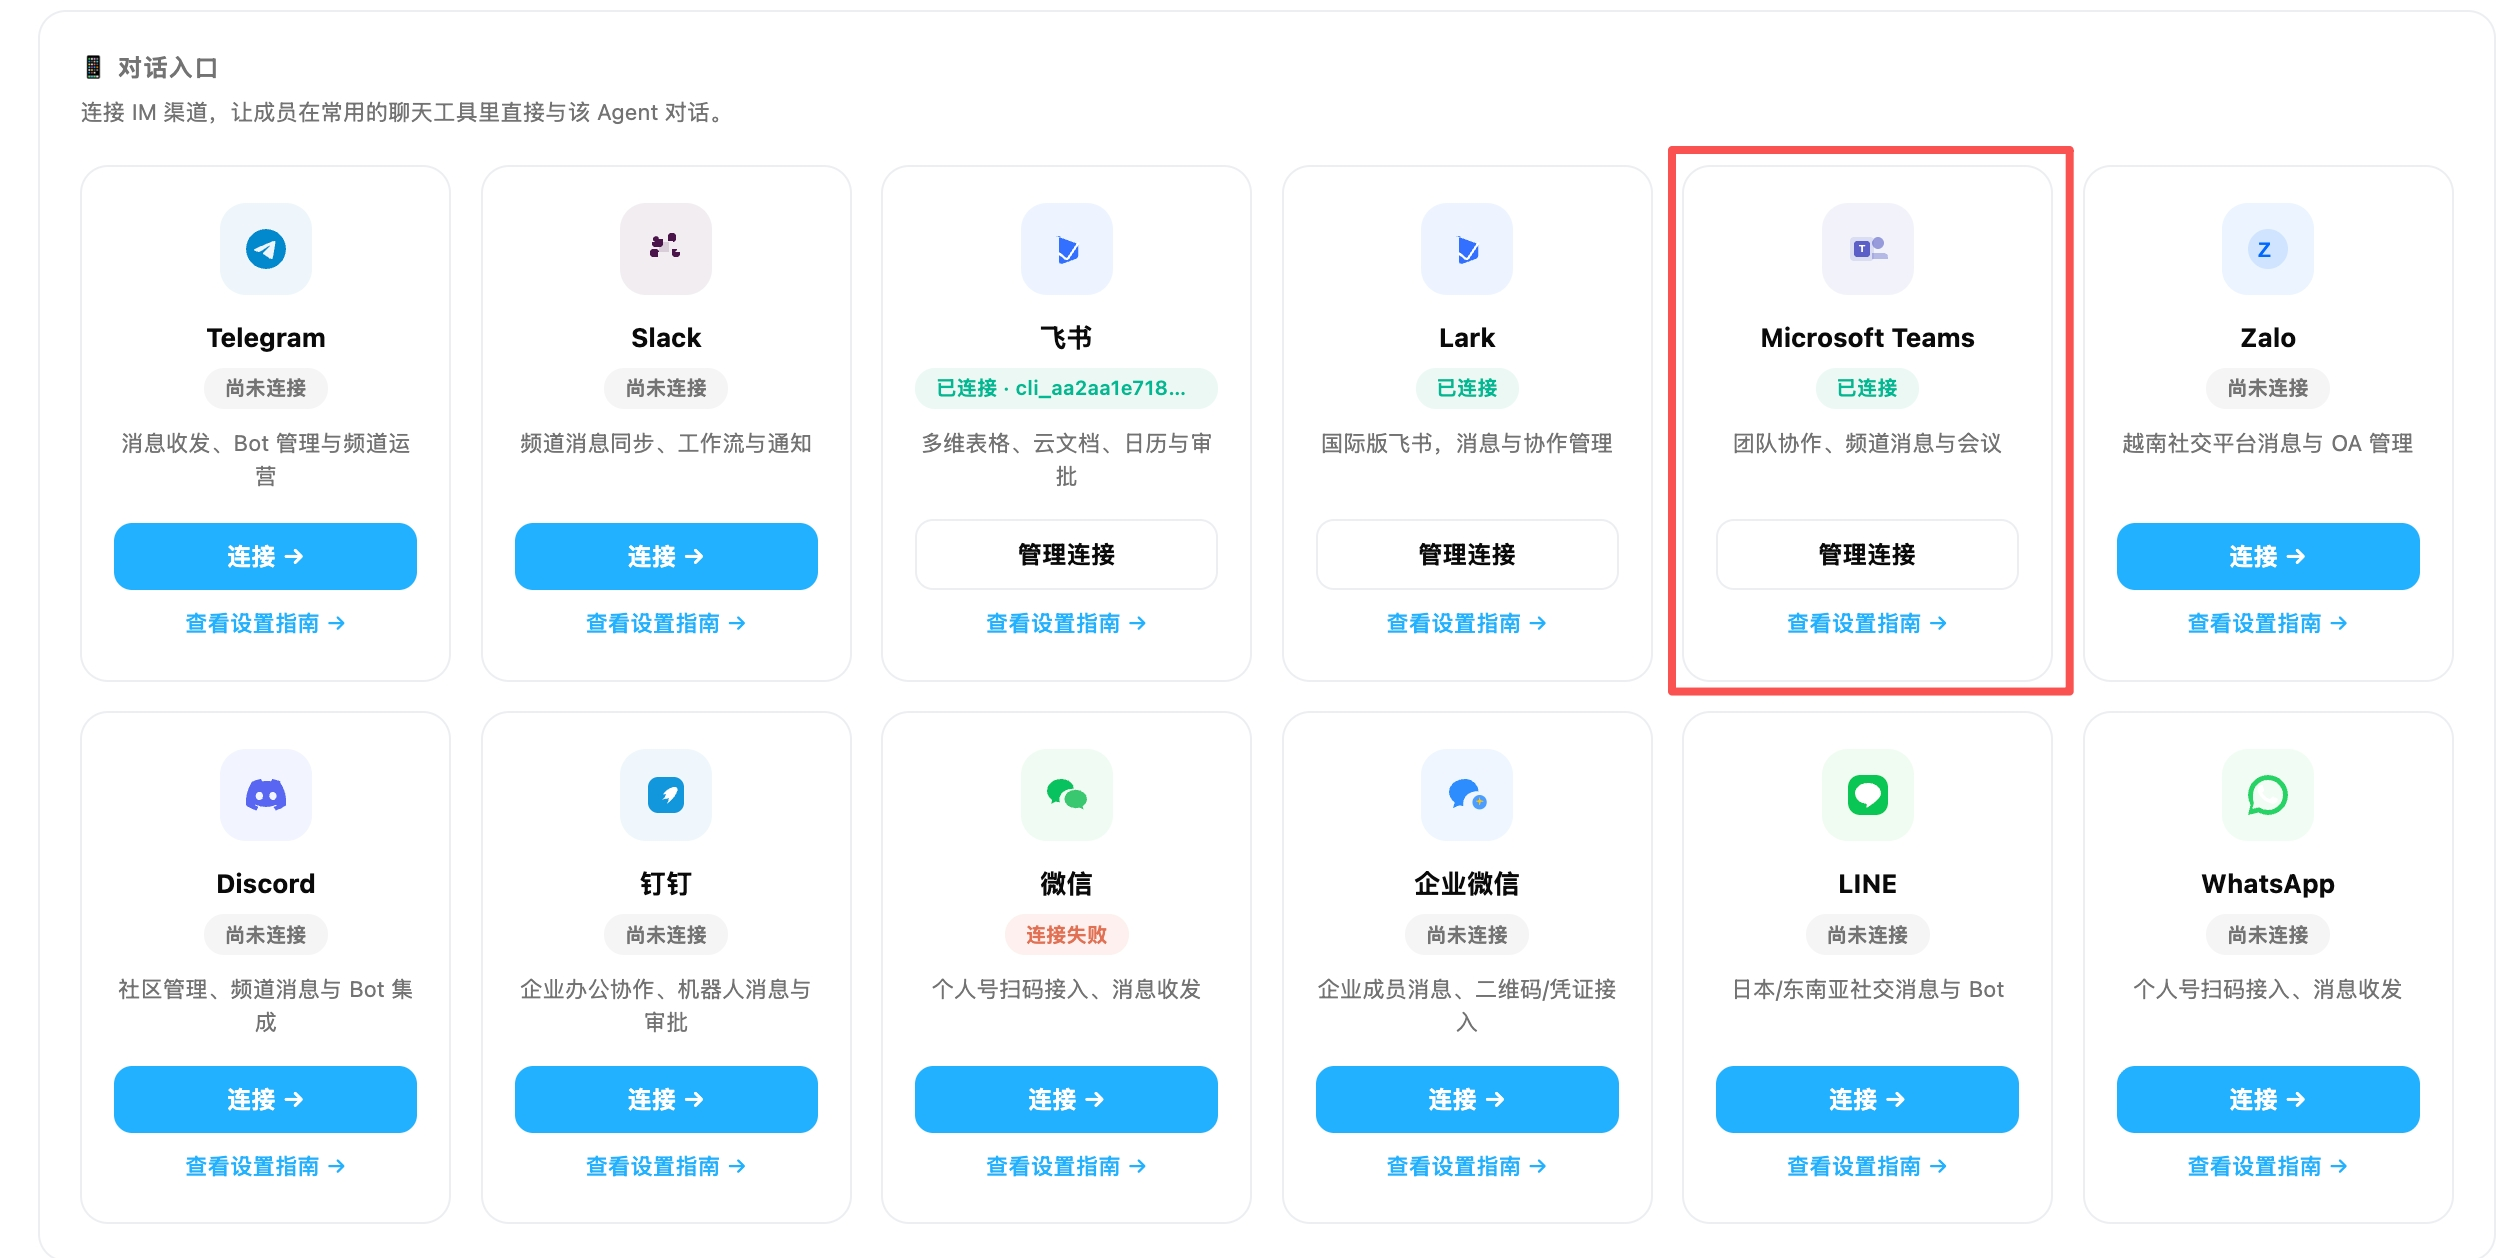Click the Lark app icon
The image size is (2516, 1258).
click(x=1467, y=249)
